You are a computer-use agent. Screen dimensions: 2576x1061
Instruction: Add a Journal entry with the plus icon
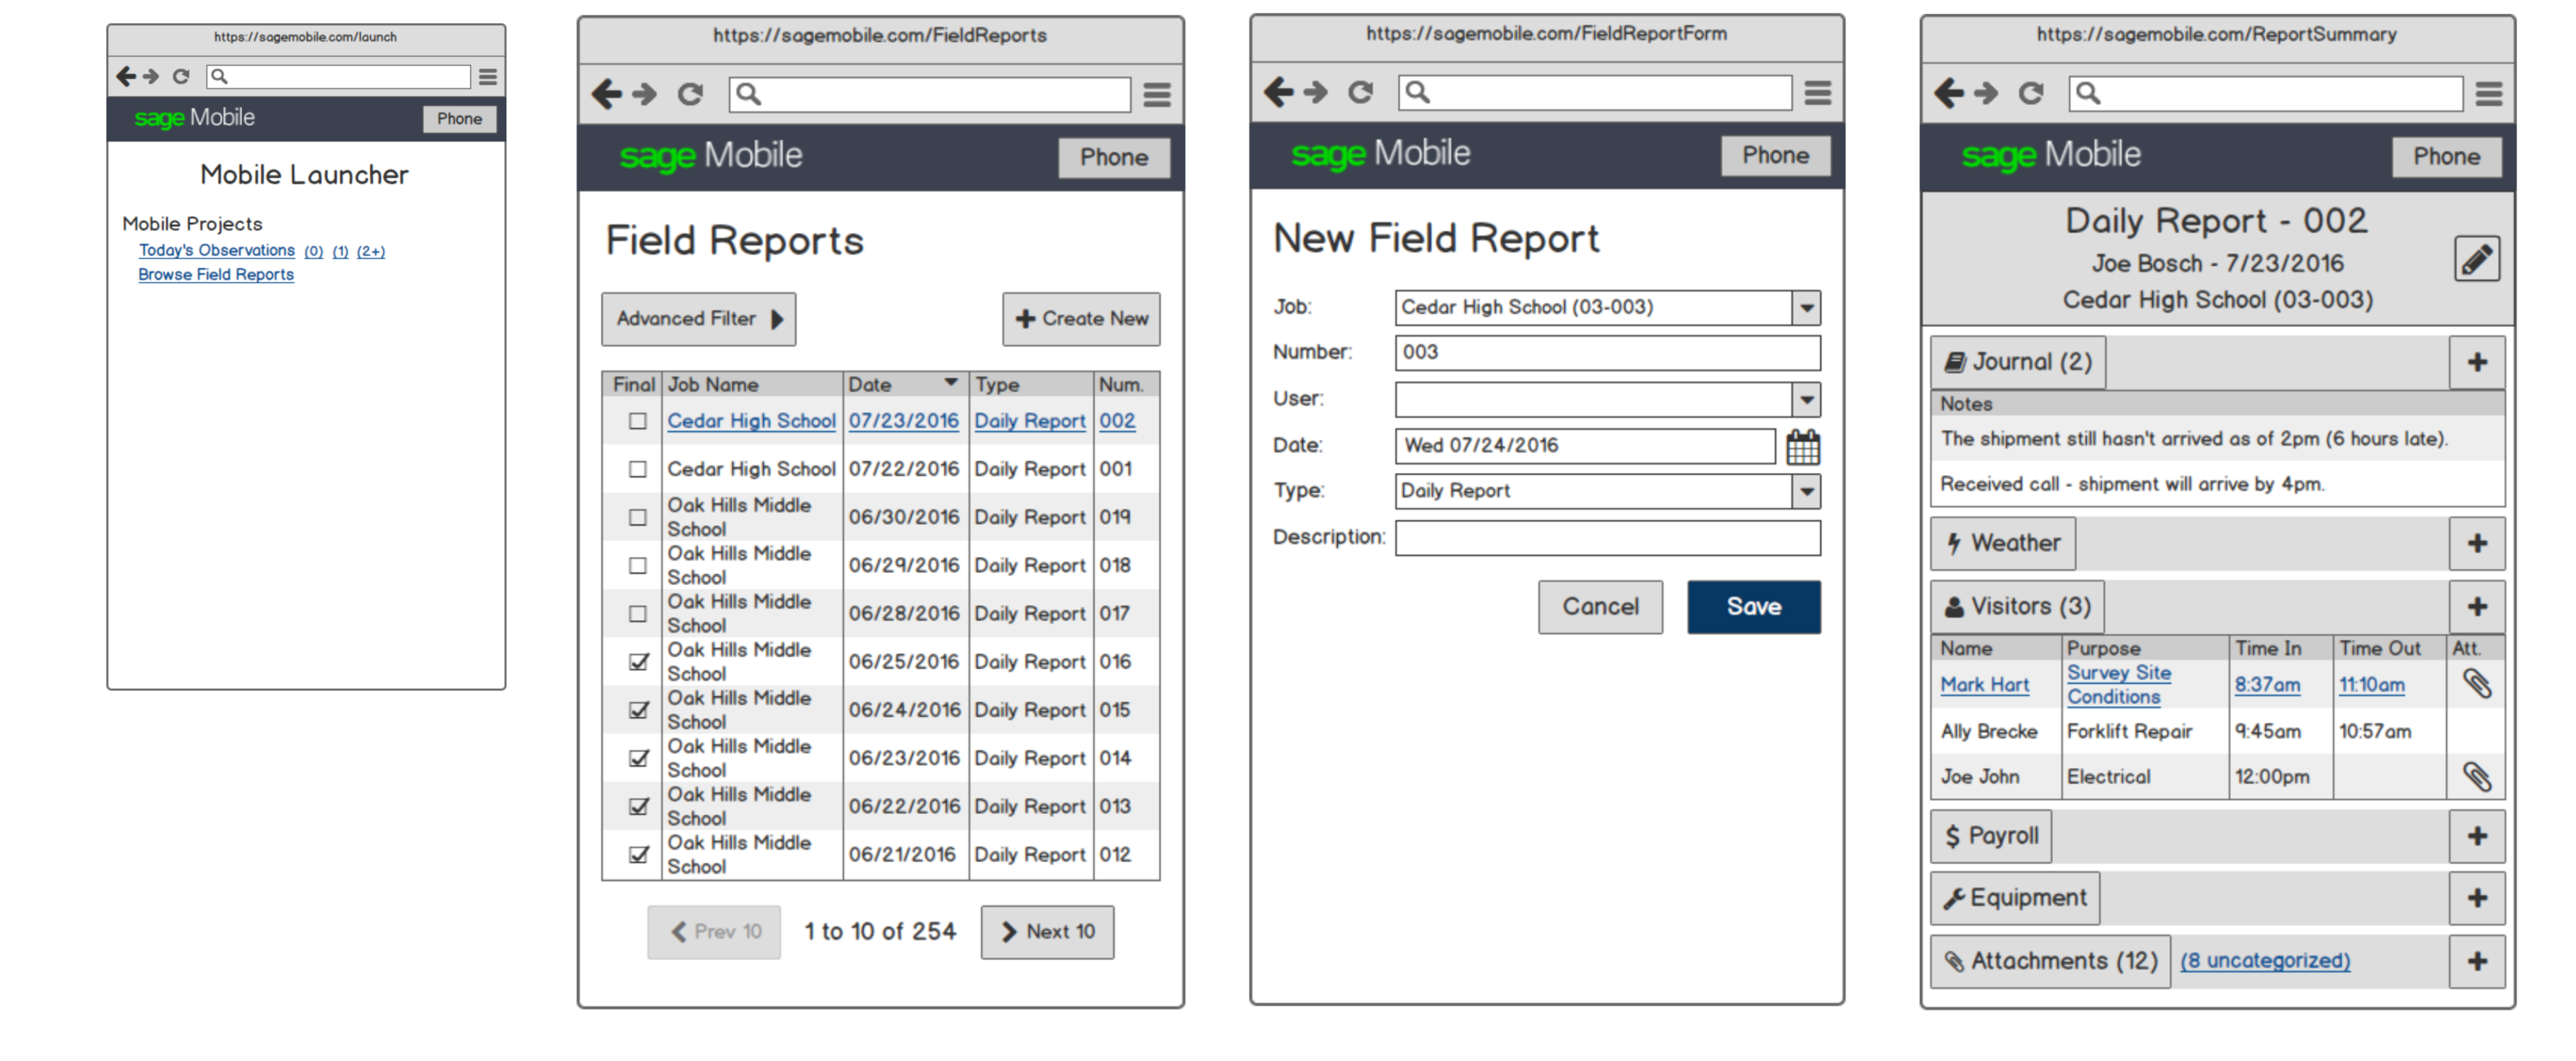point(2476,363)
